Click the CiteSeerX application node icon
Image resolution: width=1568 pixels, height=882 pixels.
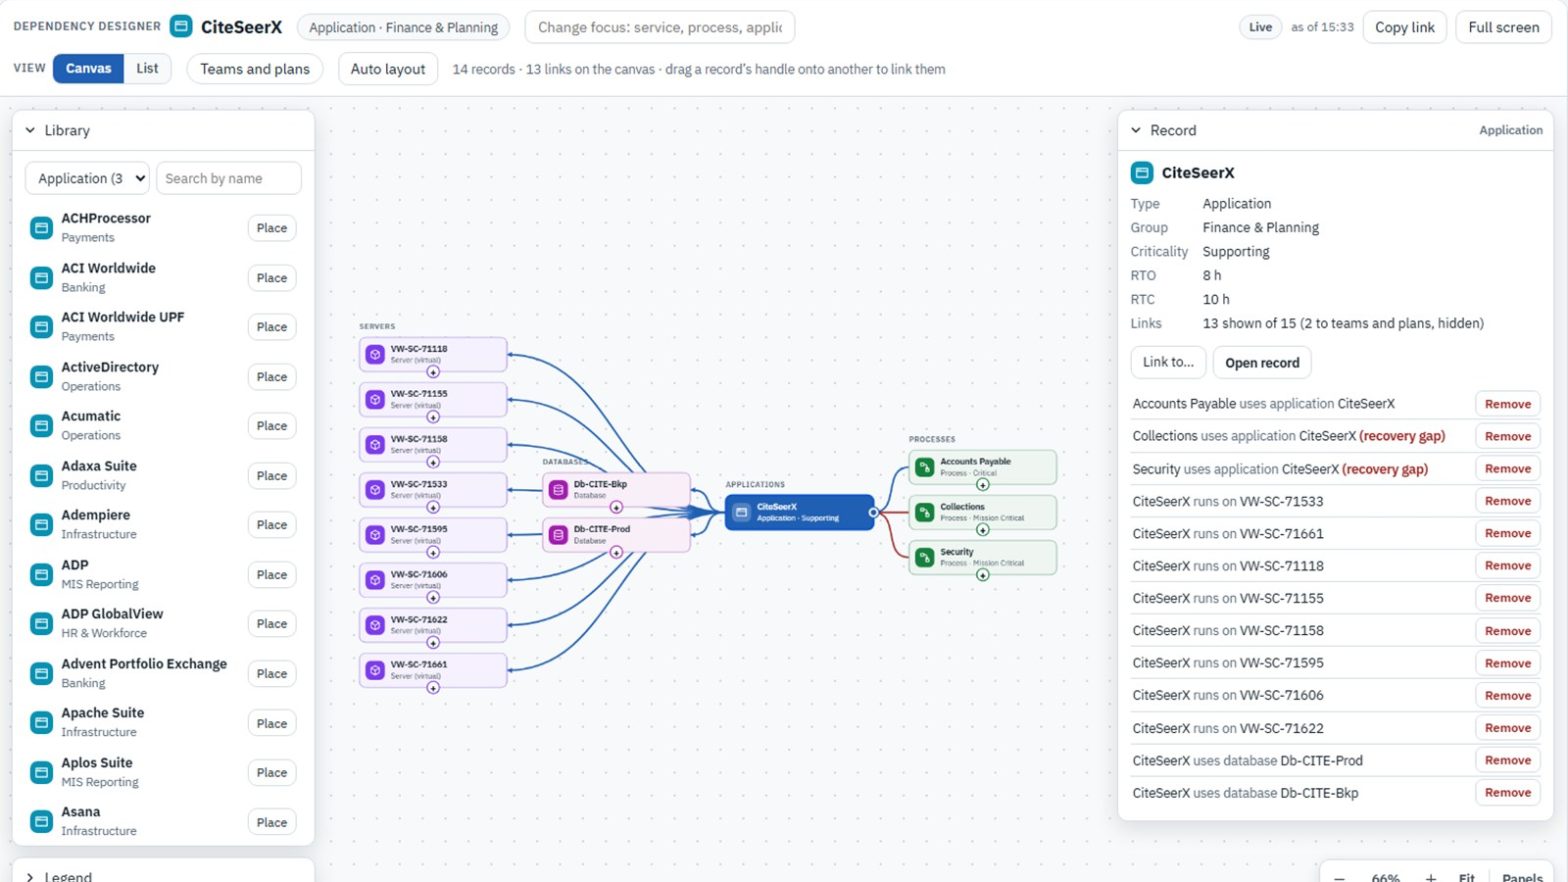741,512
